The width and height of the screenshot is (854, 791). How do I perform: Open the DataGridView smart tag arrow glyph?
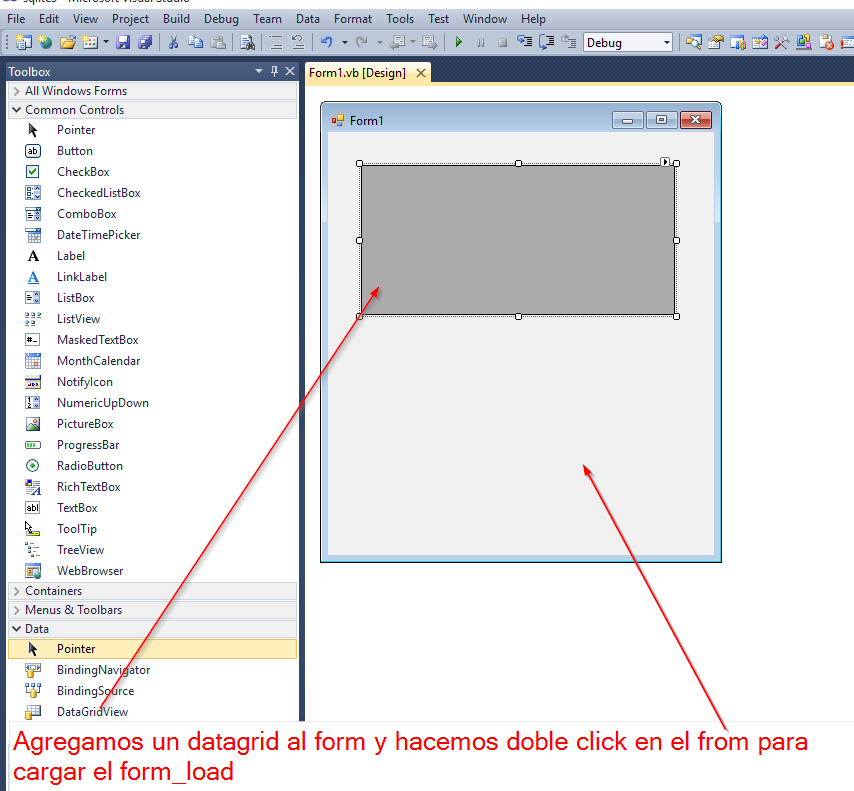point(665,162)
